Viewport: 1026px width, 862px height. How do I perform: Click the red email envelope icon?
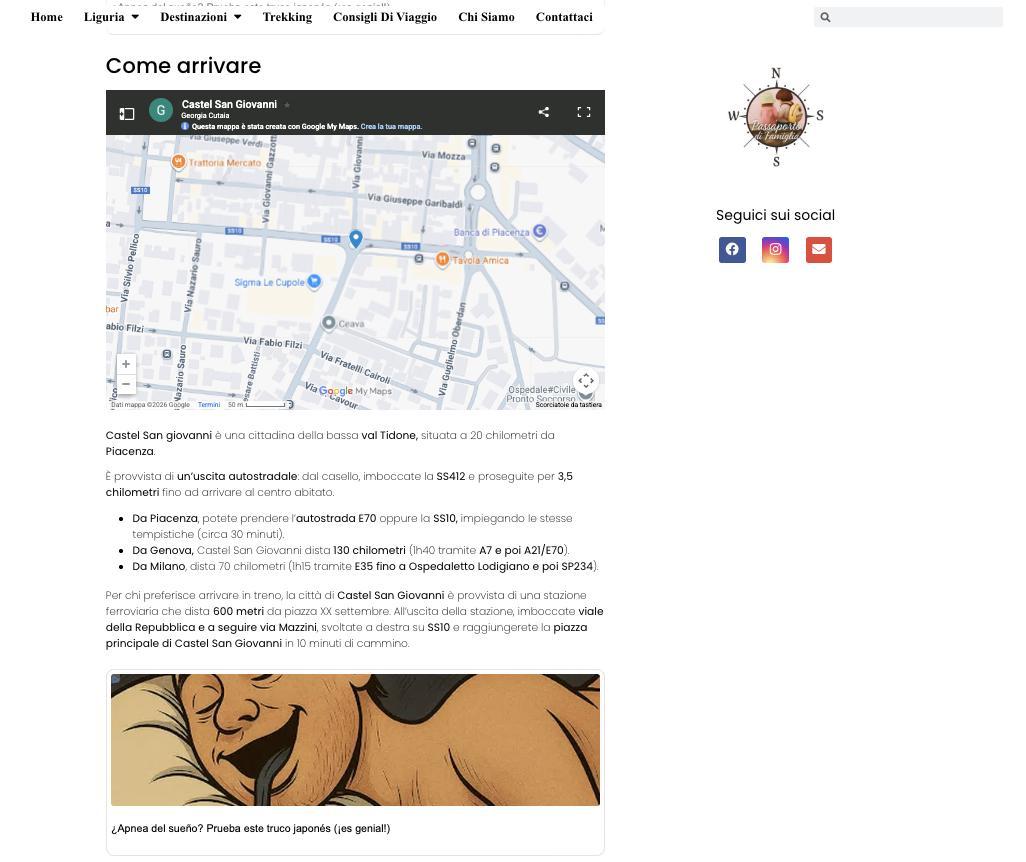[x=819, y=249]
